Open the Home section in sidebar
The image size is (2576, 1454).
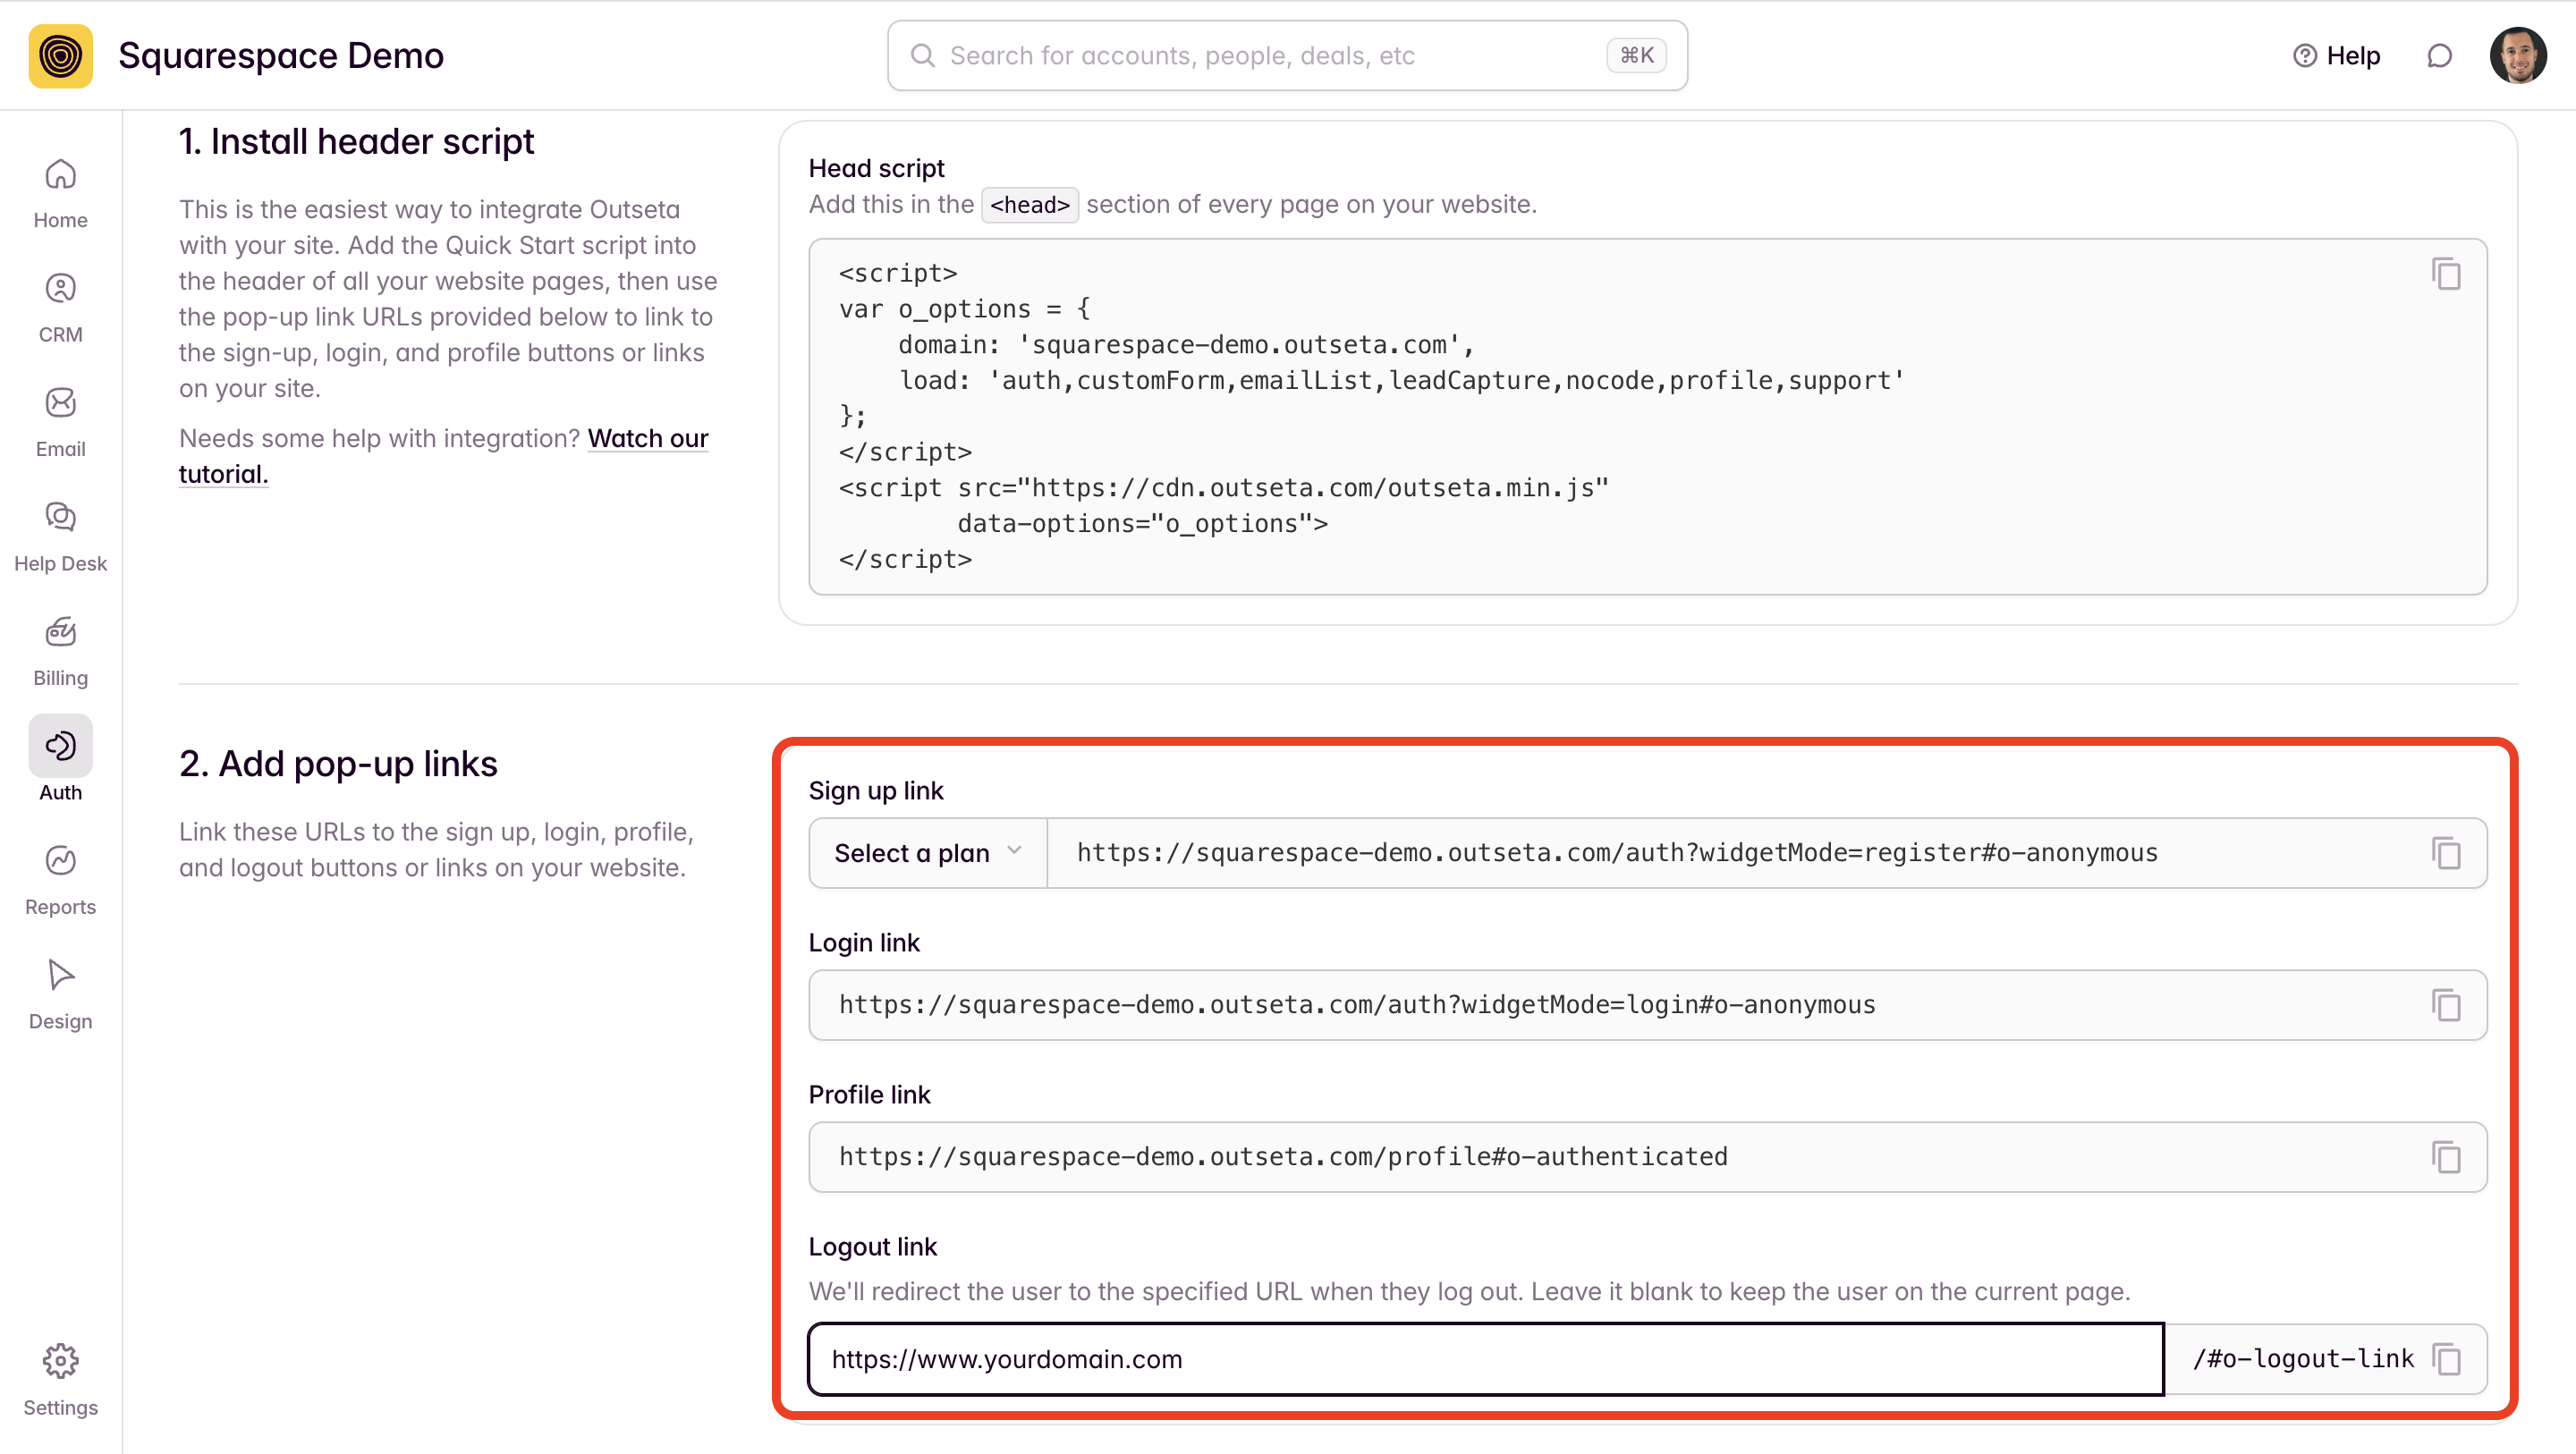(60, 194)
